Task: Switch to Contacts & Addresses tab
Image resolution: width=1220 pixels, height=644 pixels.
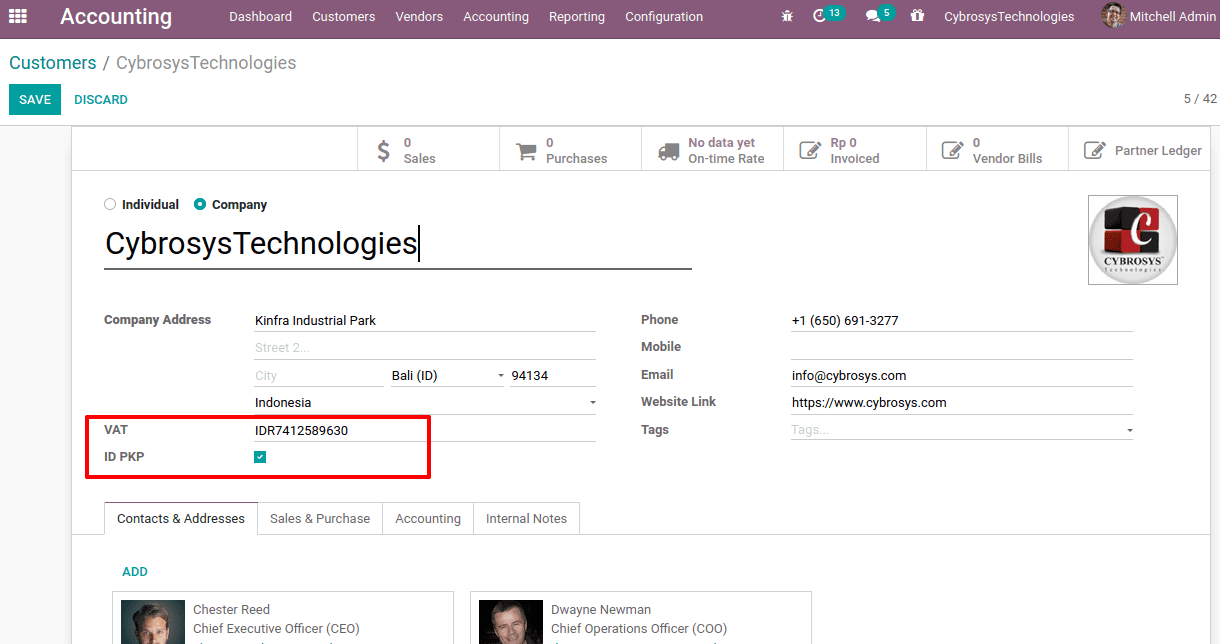Action: (x=181, y=518)
